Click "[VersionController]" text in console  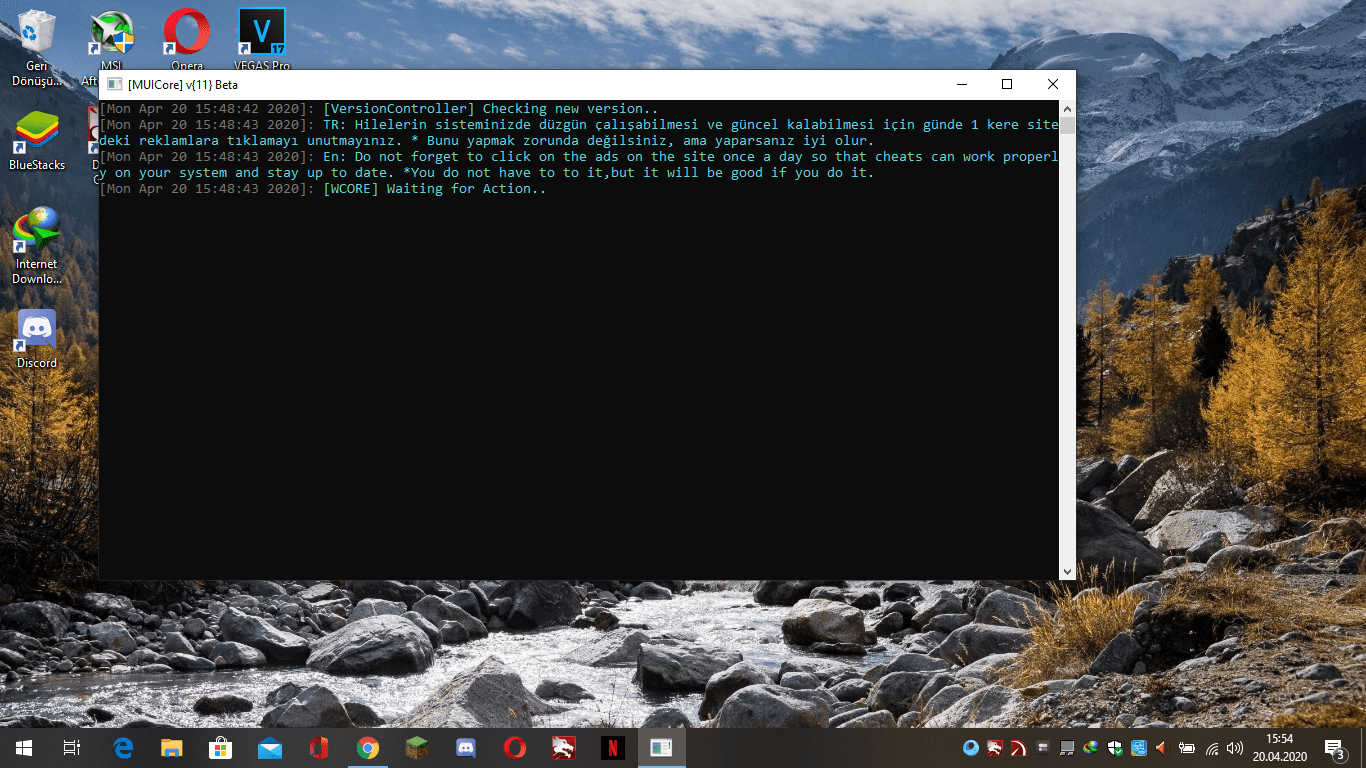[x=399, y=109]
